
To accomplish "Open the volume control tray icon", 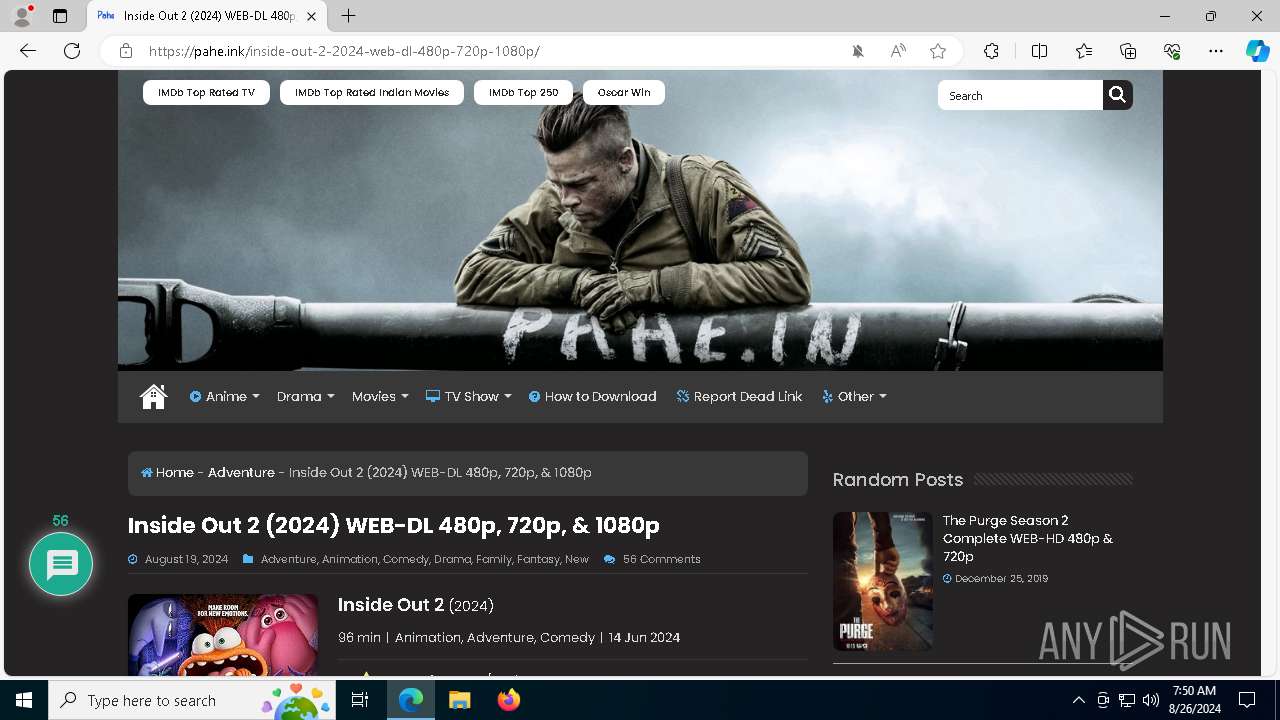I will point(1151,700).
